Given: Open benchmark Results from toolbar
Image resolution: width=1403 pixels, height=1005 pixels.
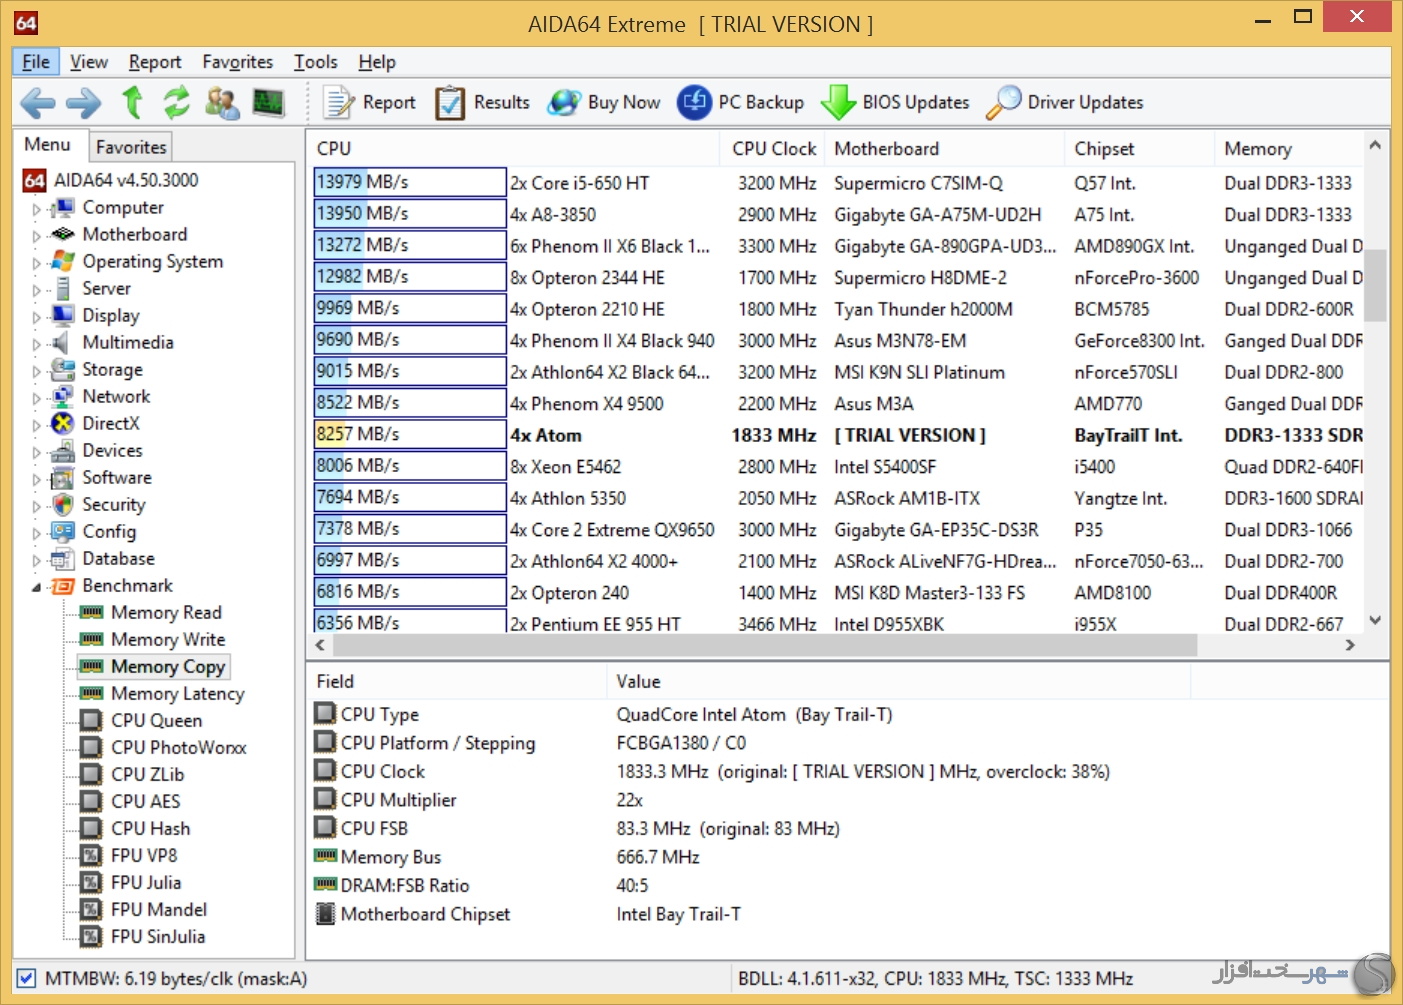Looking at the screenshot, I should click(x=482, y=102).
